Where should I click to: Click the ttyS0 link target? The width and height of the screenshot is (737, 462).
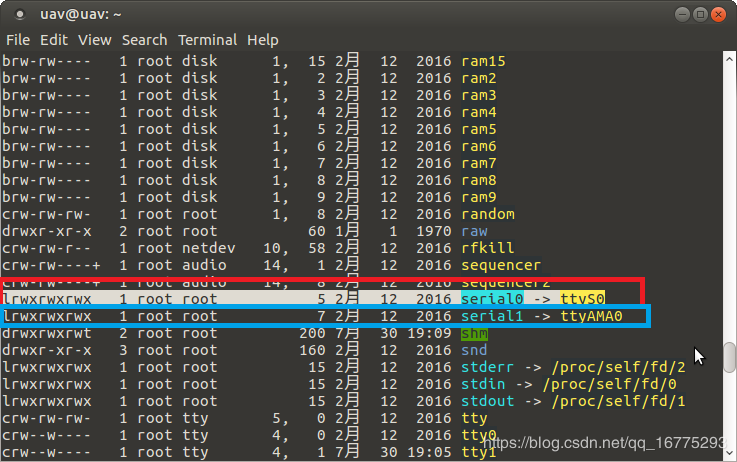click(x=582, y=299)
